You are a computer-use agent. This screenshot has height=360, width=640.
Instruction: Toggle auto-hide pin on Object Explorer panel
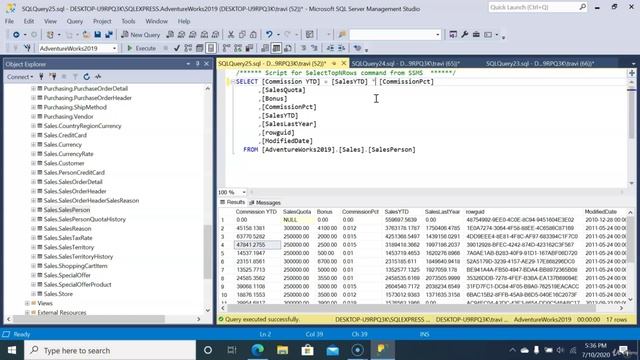pyautogui.click(x=198, y=64)
